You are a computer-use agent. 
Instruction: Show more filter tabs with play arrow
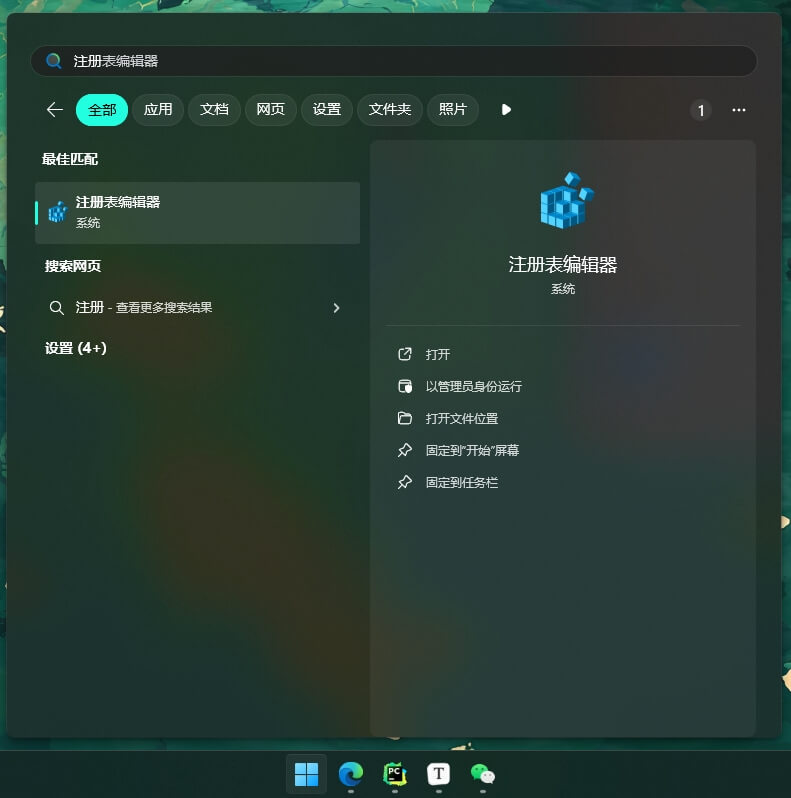pos(506,109)
